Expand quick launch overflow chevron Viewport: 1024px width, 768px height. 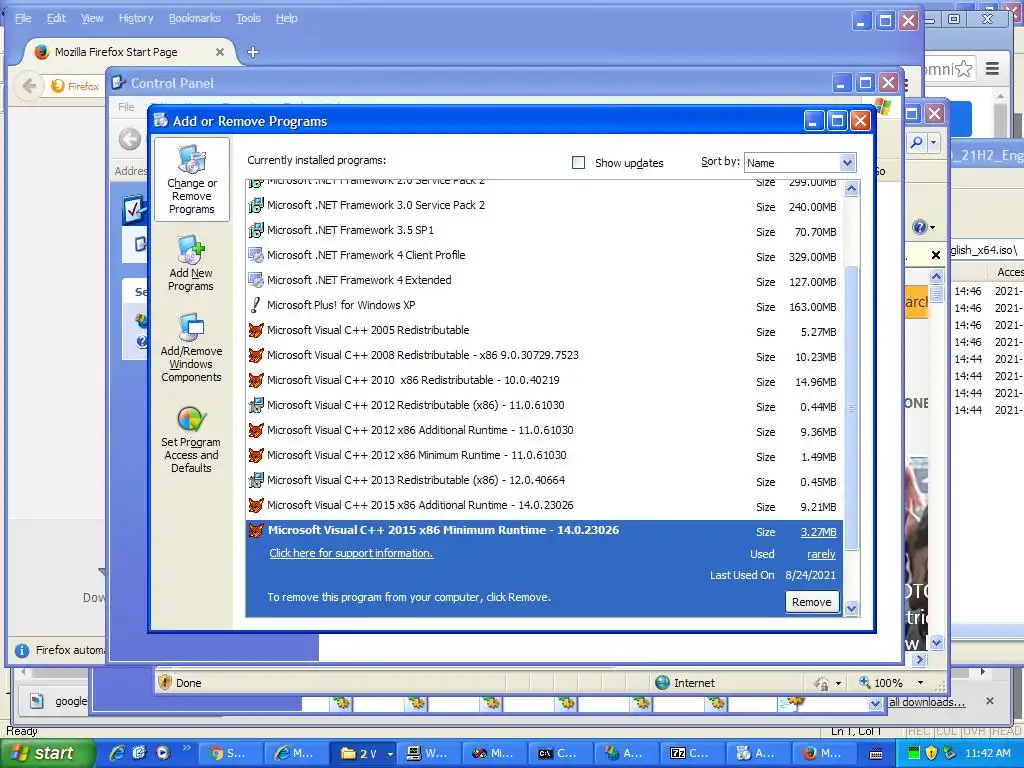(x=187, y=747)
